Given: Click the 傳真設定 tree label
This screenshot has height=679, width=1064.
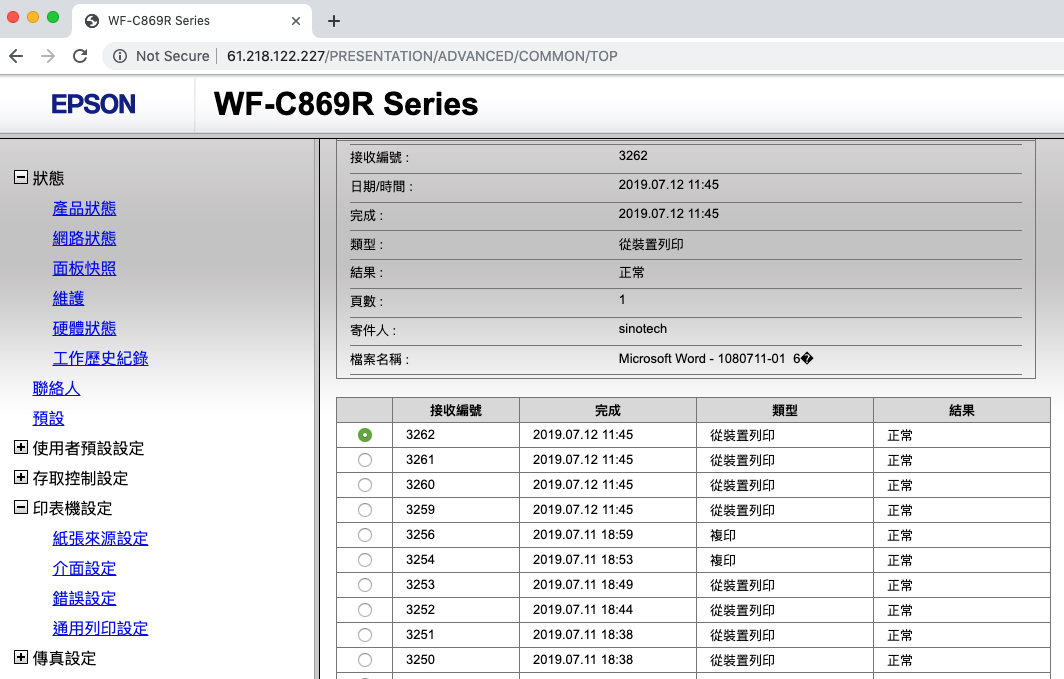Looking at the screenshot, I should [64, 658].
